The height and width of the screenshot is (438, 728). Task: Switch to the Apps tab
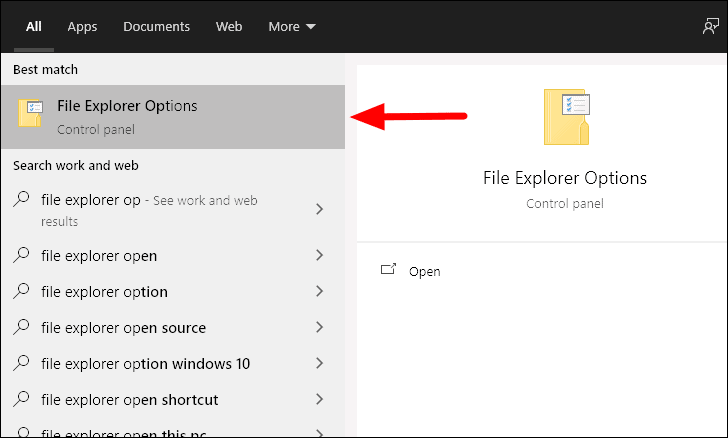[x=82, y=26]
